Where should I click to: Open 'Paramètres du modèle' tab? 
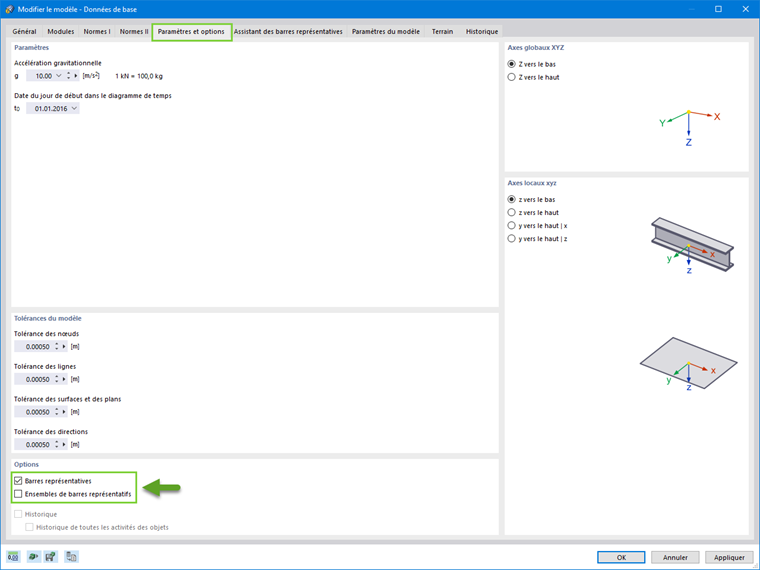pos(386,32)
